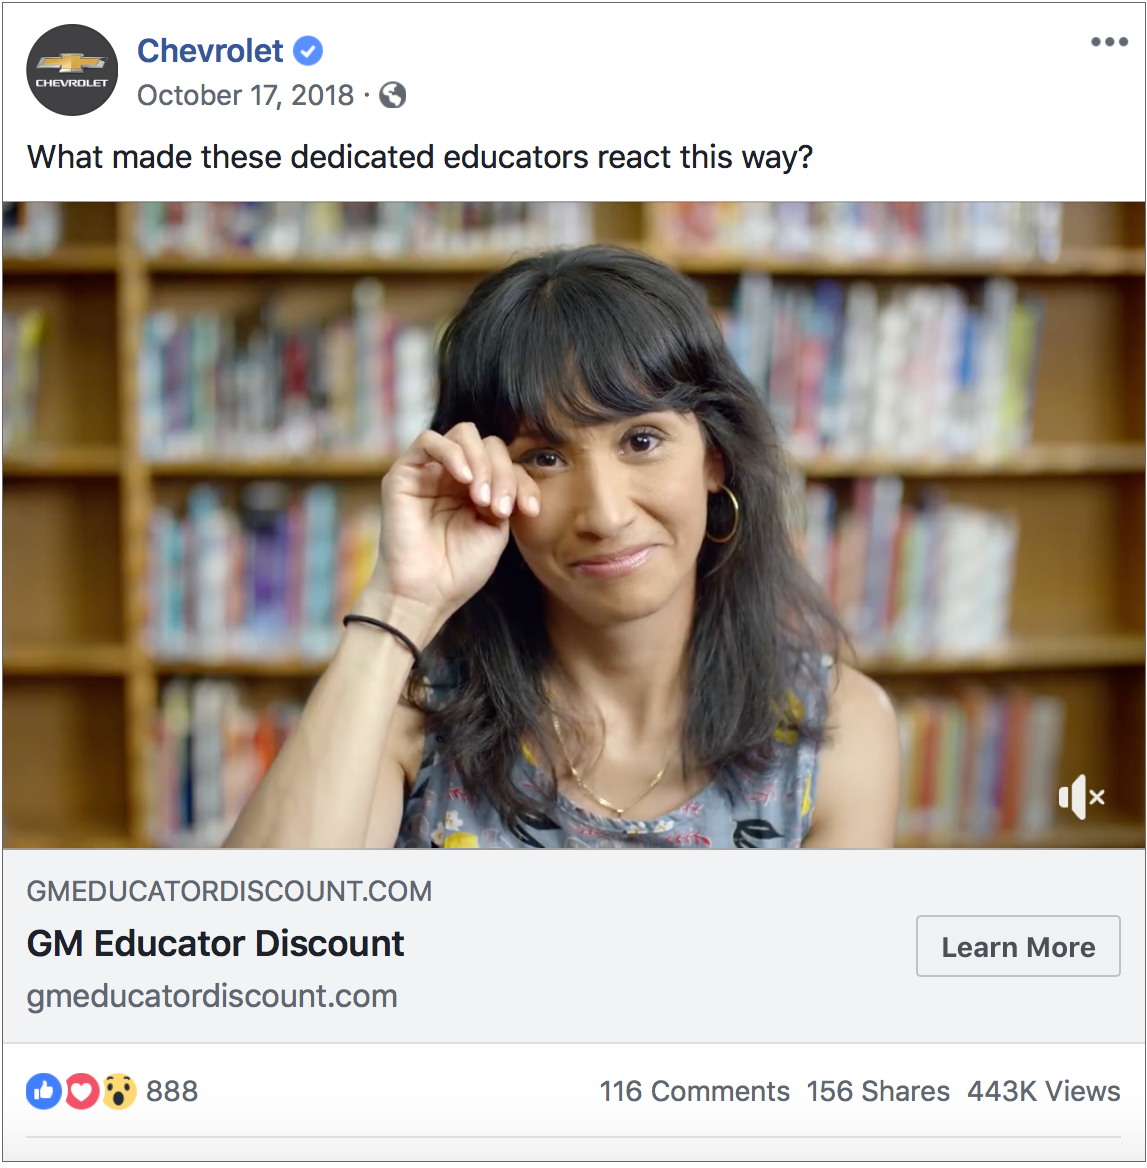Image resolution: width=1147 pixels, height=1168 pixels.
Task: Open the three-dot post options menu
Action: click(x=1109, y=42)
